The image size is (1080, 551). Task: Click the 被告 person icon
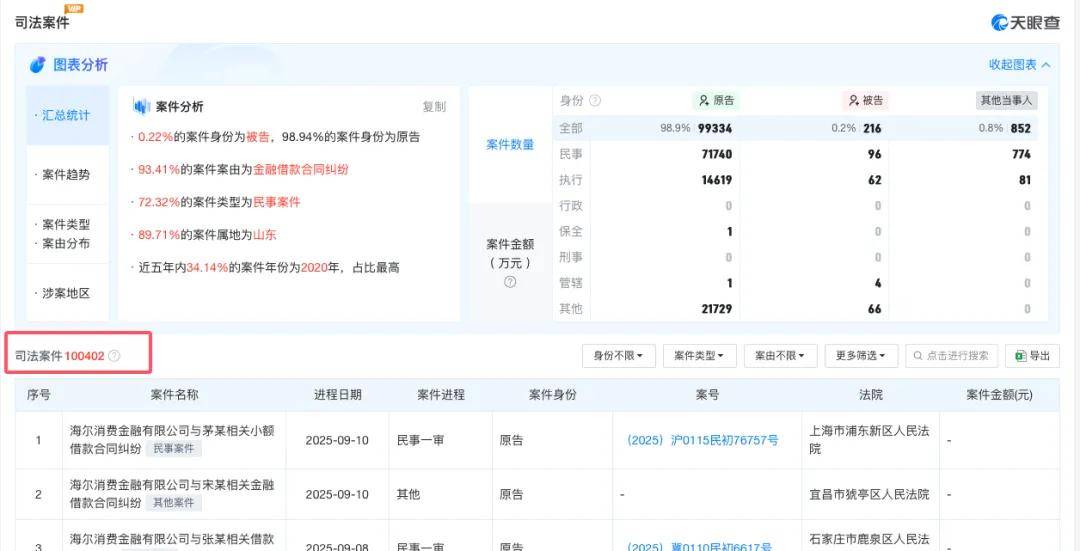[853, 101]
